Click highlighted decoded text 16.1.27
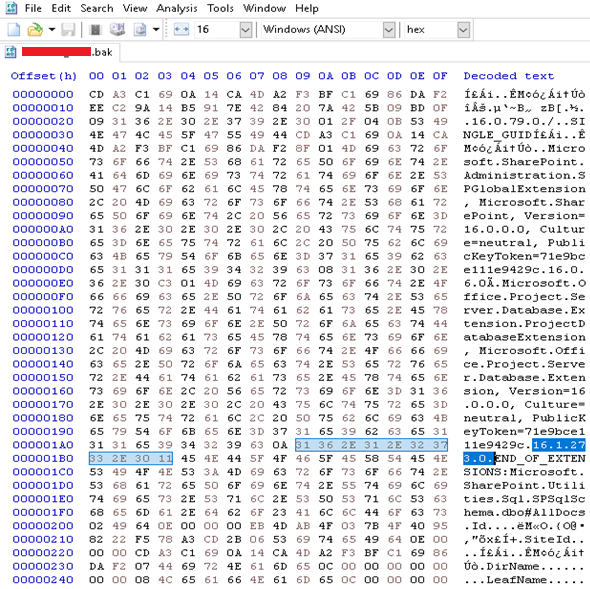Image resolution: width=590 pixels, height=589 pixels. [559, 445]
